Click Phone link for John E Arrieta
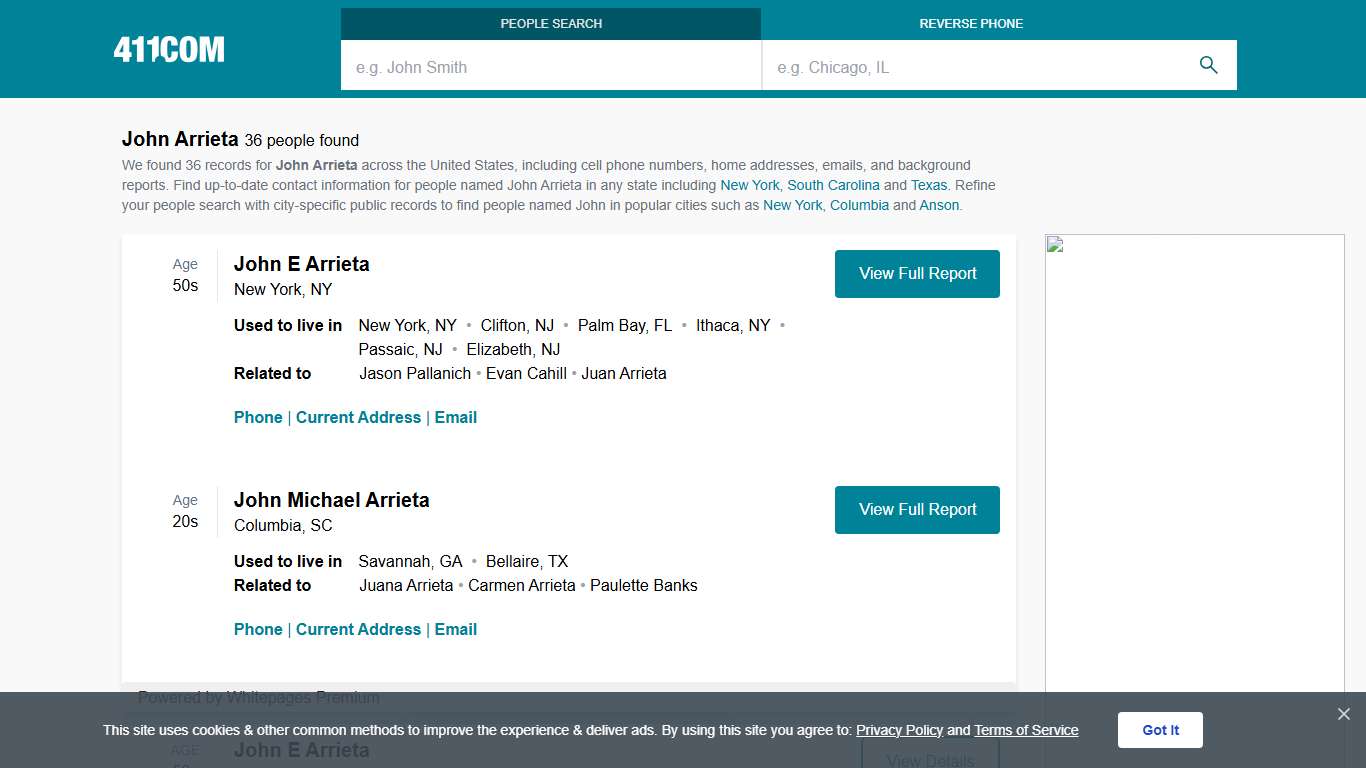 (258, 417)
